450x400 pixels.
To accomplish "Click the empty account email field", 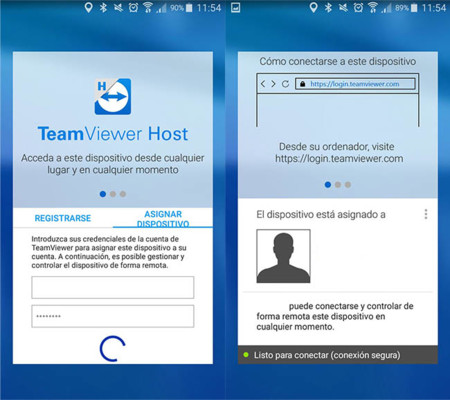I will coord(113,287).
